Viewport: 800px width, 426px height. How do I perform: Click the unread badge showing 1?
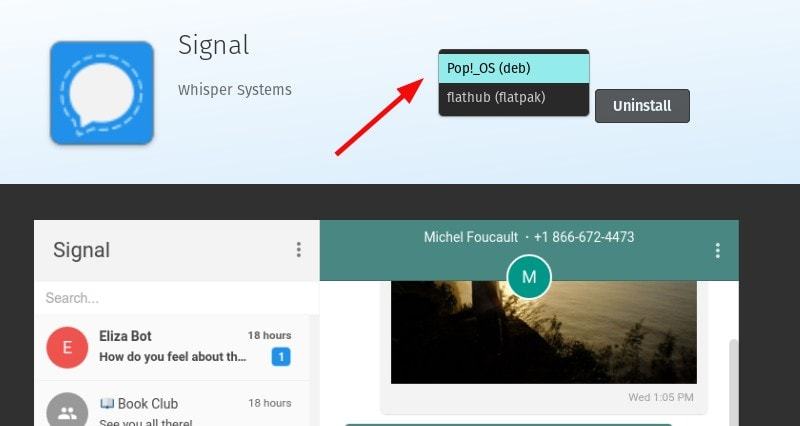281,357
